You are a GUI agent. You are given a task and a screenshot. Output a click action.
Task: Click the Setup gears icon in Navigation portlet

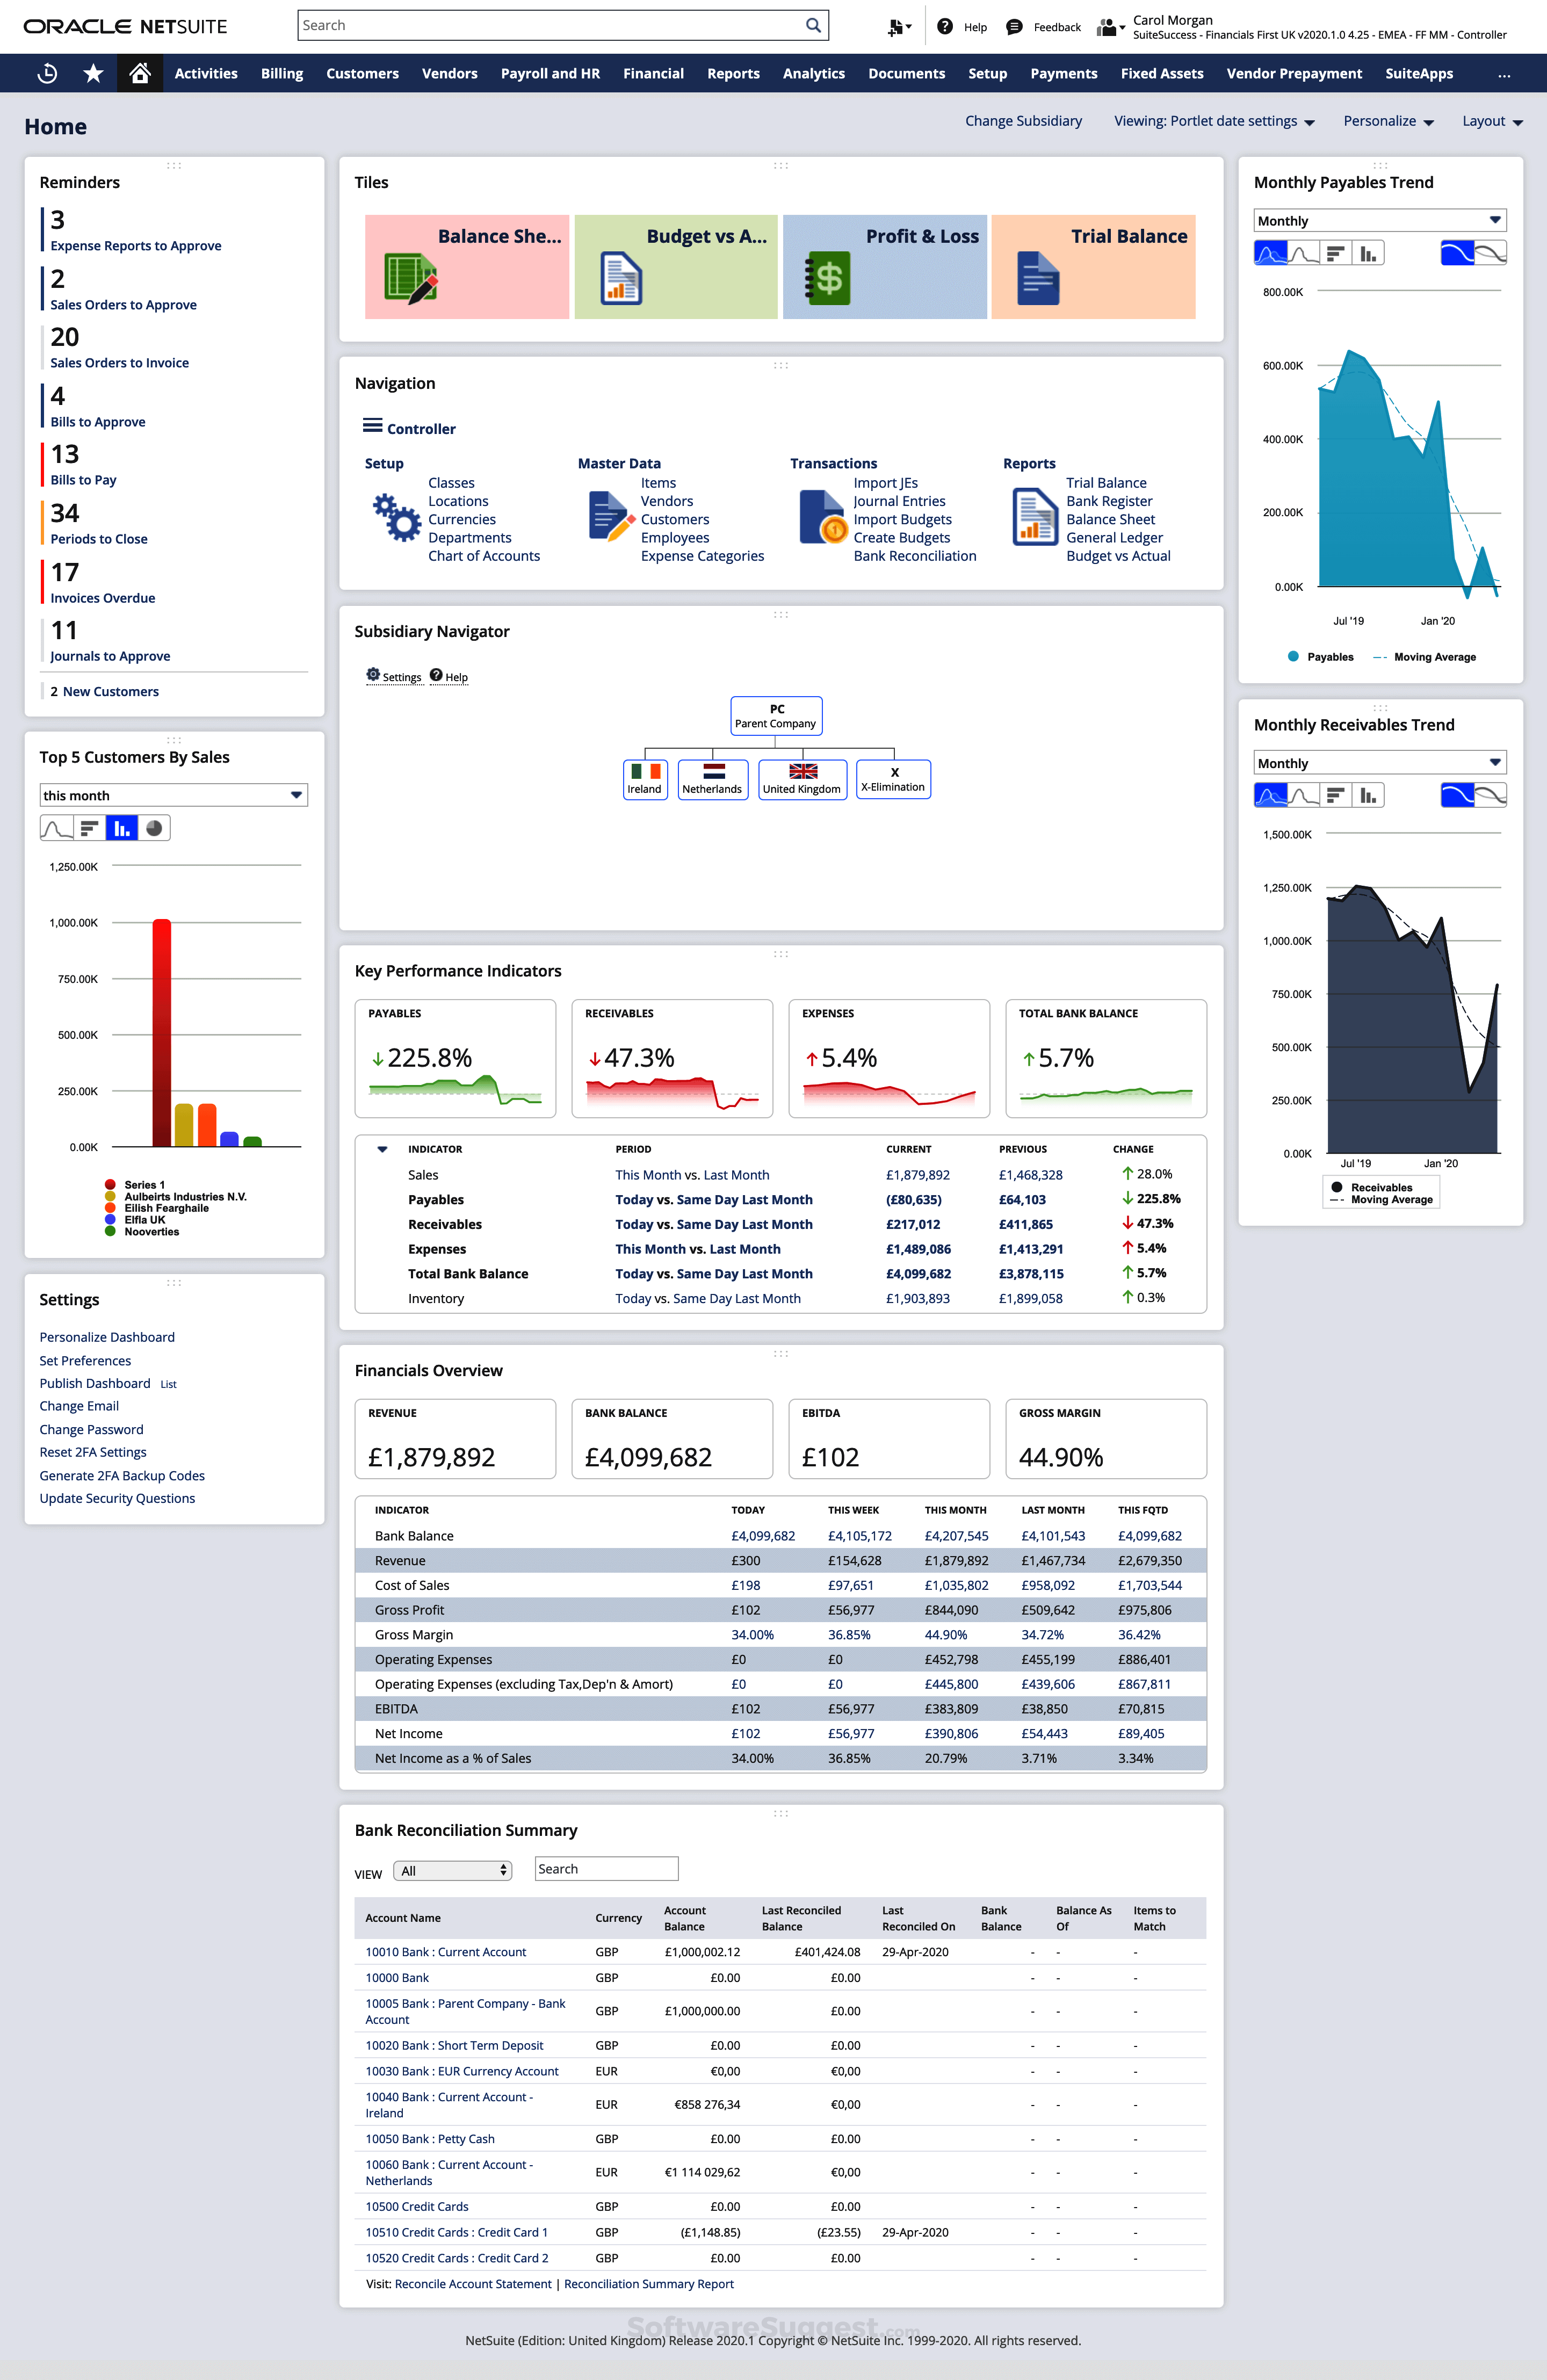[396, 518]
